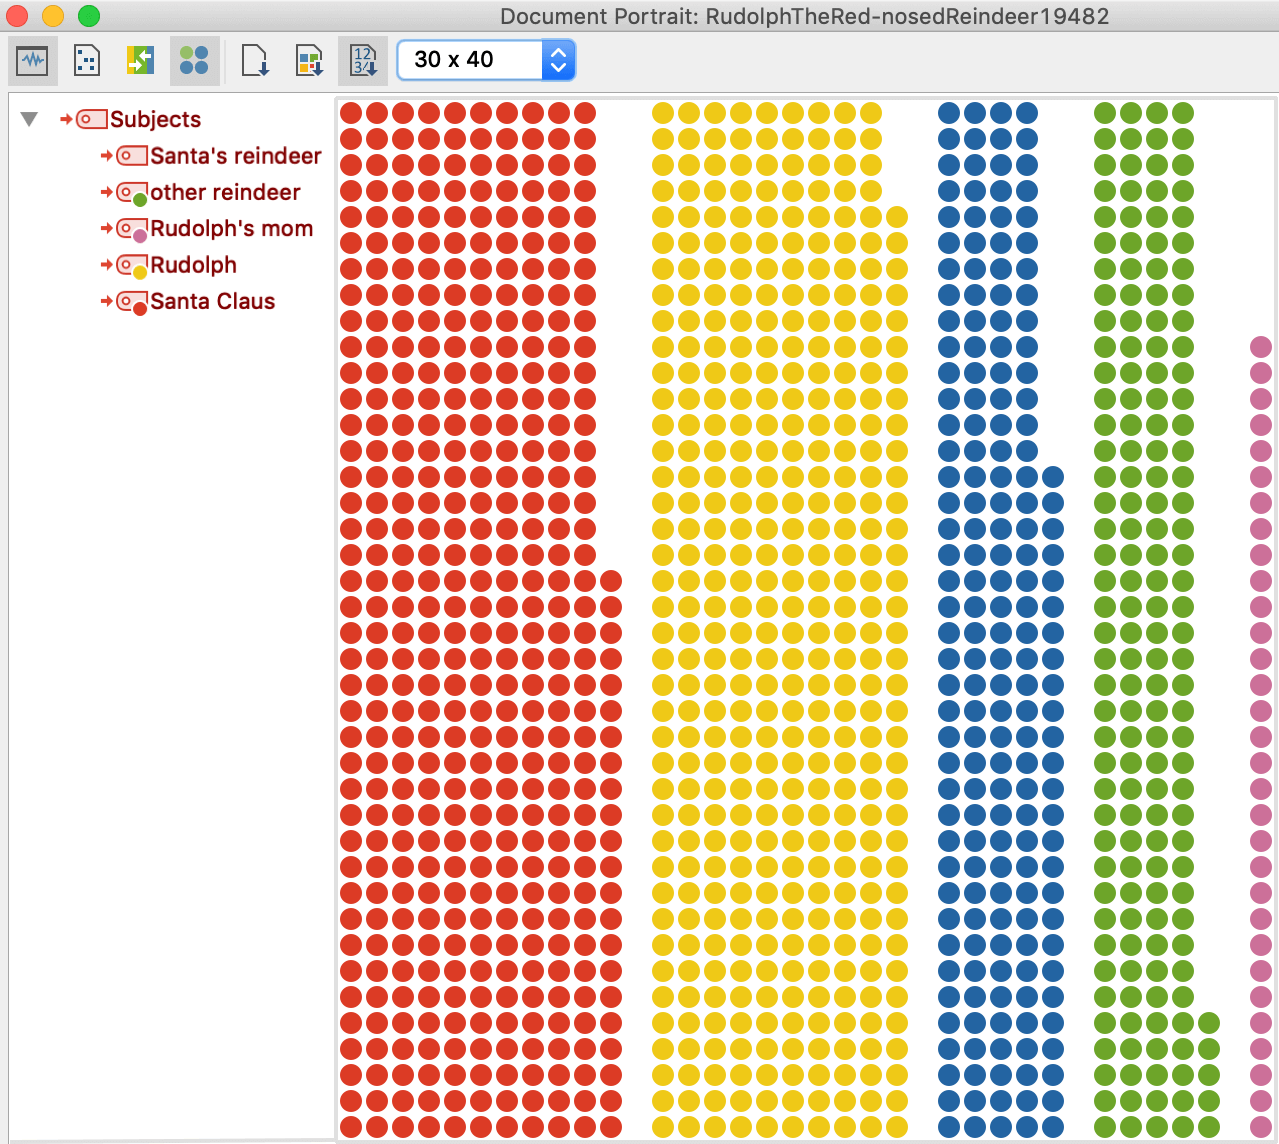The image size is (1279, 1144).
Task: Toggle the waveform display icon in toolbar
Action: (33, 60)
